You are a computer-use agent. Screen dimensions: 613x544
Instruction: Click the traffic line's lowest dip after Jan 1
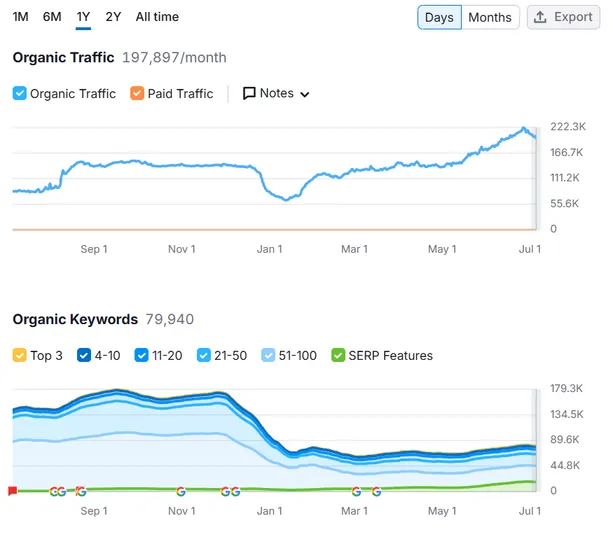(x=286, y=199)
